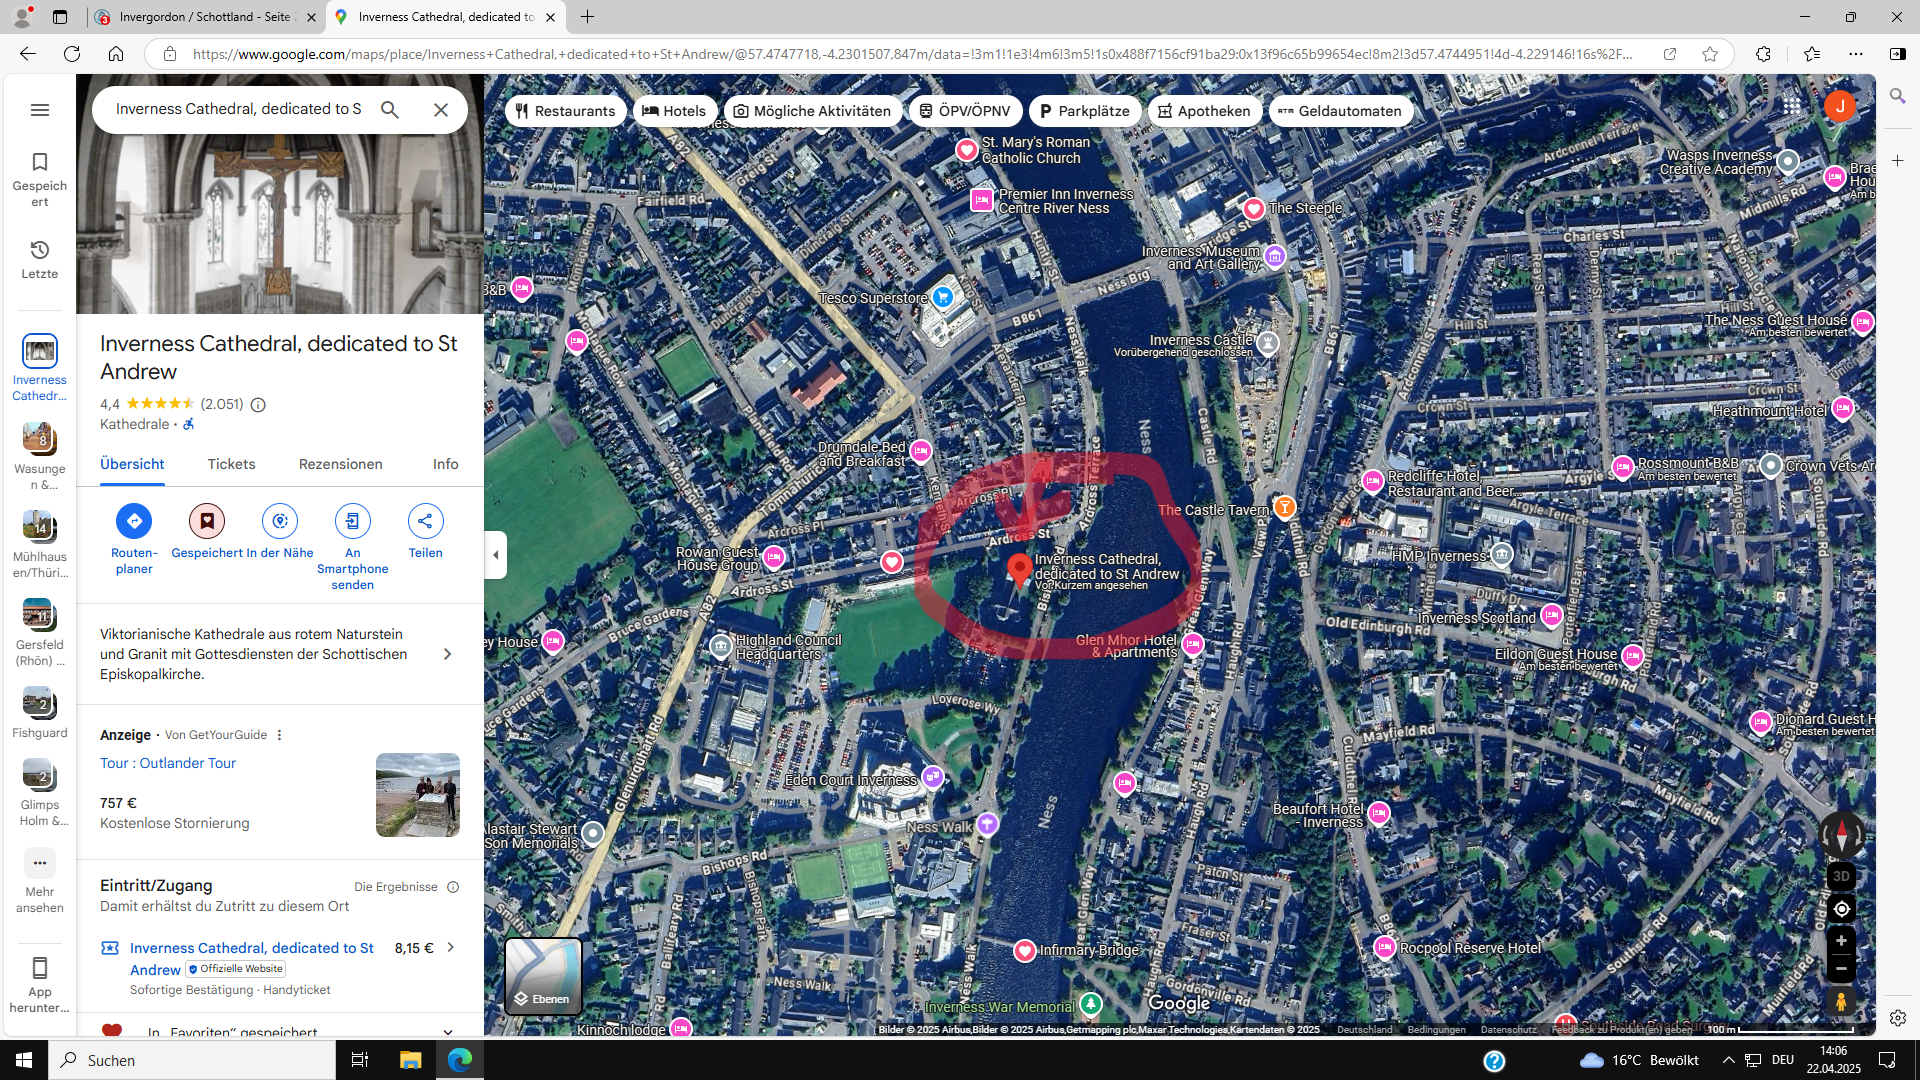Click the Gespeichert bookmark icon
The image size is (1920, 1080).
[x=207, y=521]
